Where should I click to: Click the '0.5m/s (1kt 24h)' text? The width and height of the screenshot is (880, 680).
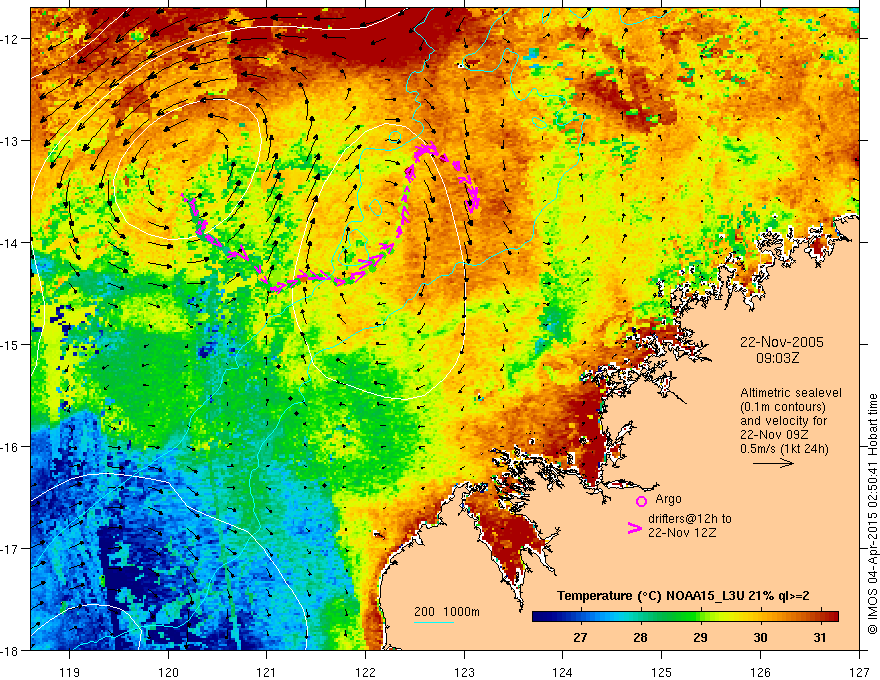point(784,448)
